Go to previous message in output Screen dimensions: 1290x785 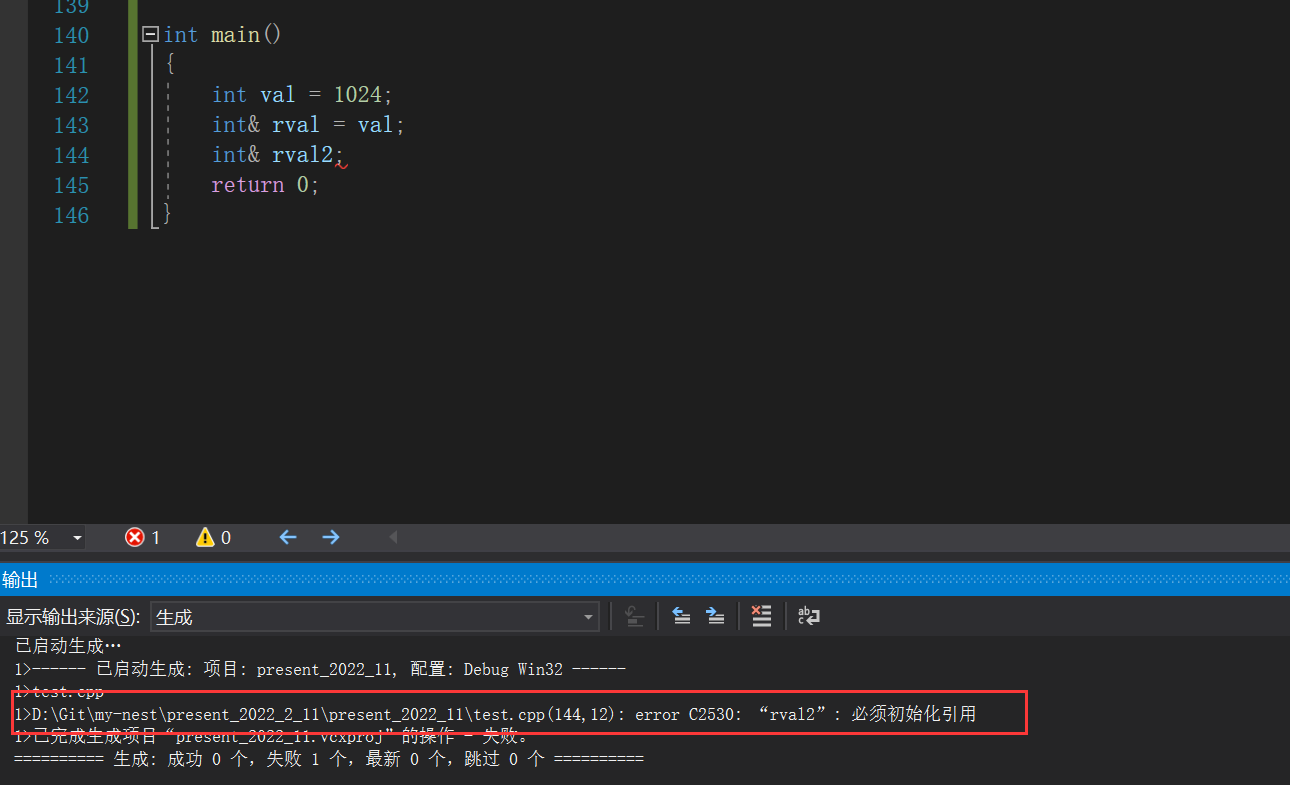[x=681, y=616]
